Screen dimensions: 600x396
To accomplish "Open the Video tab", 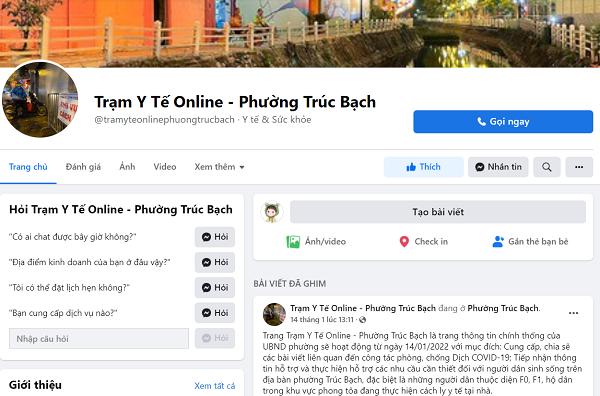I will point(165,167).
